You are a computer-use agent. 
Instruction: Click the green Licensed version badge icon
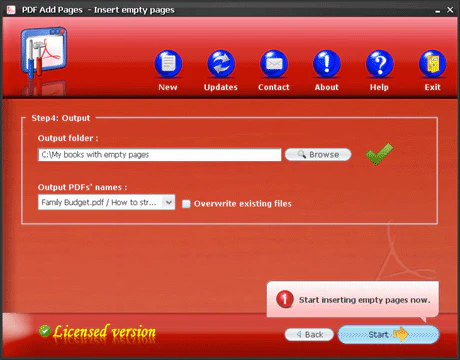[44, 331]
